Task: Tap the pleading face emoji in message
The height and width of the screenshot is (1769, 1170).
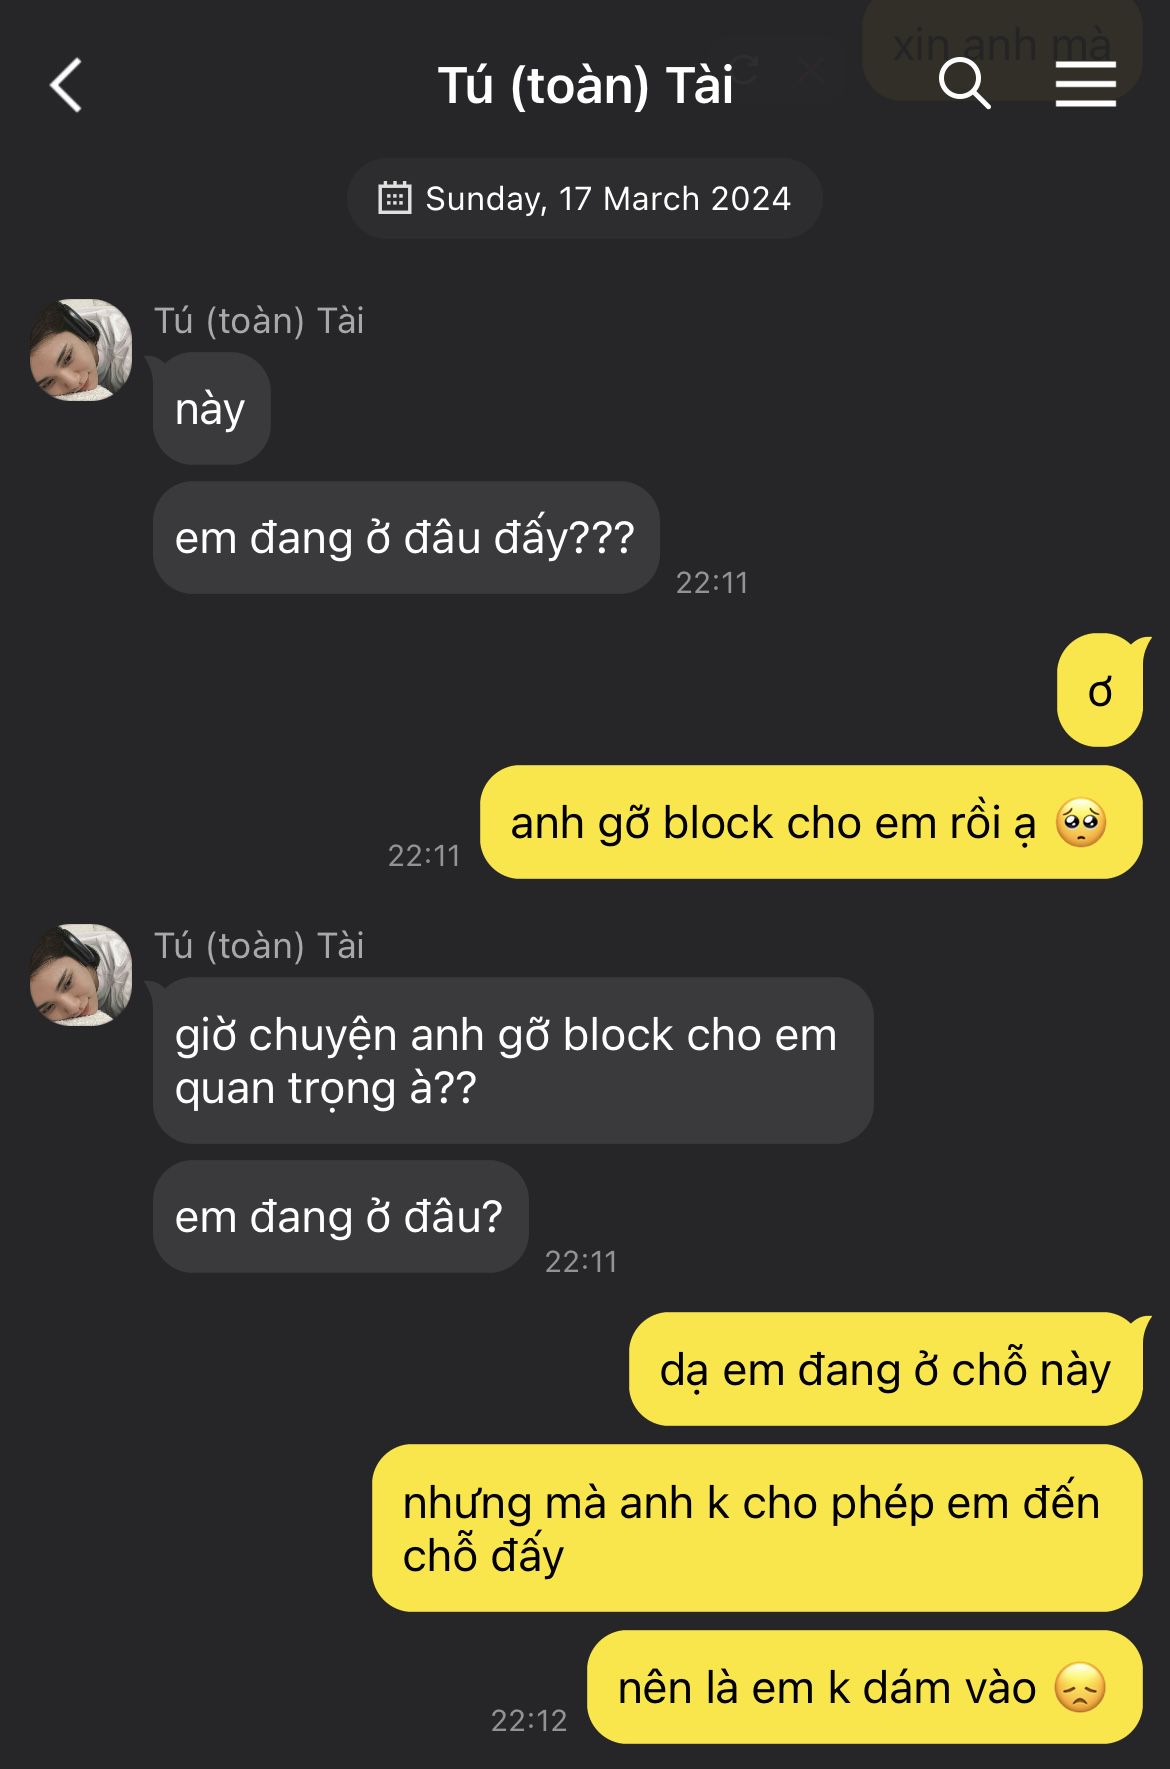Action: pos(1081,823)
